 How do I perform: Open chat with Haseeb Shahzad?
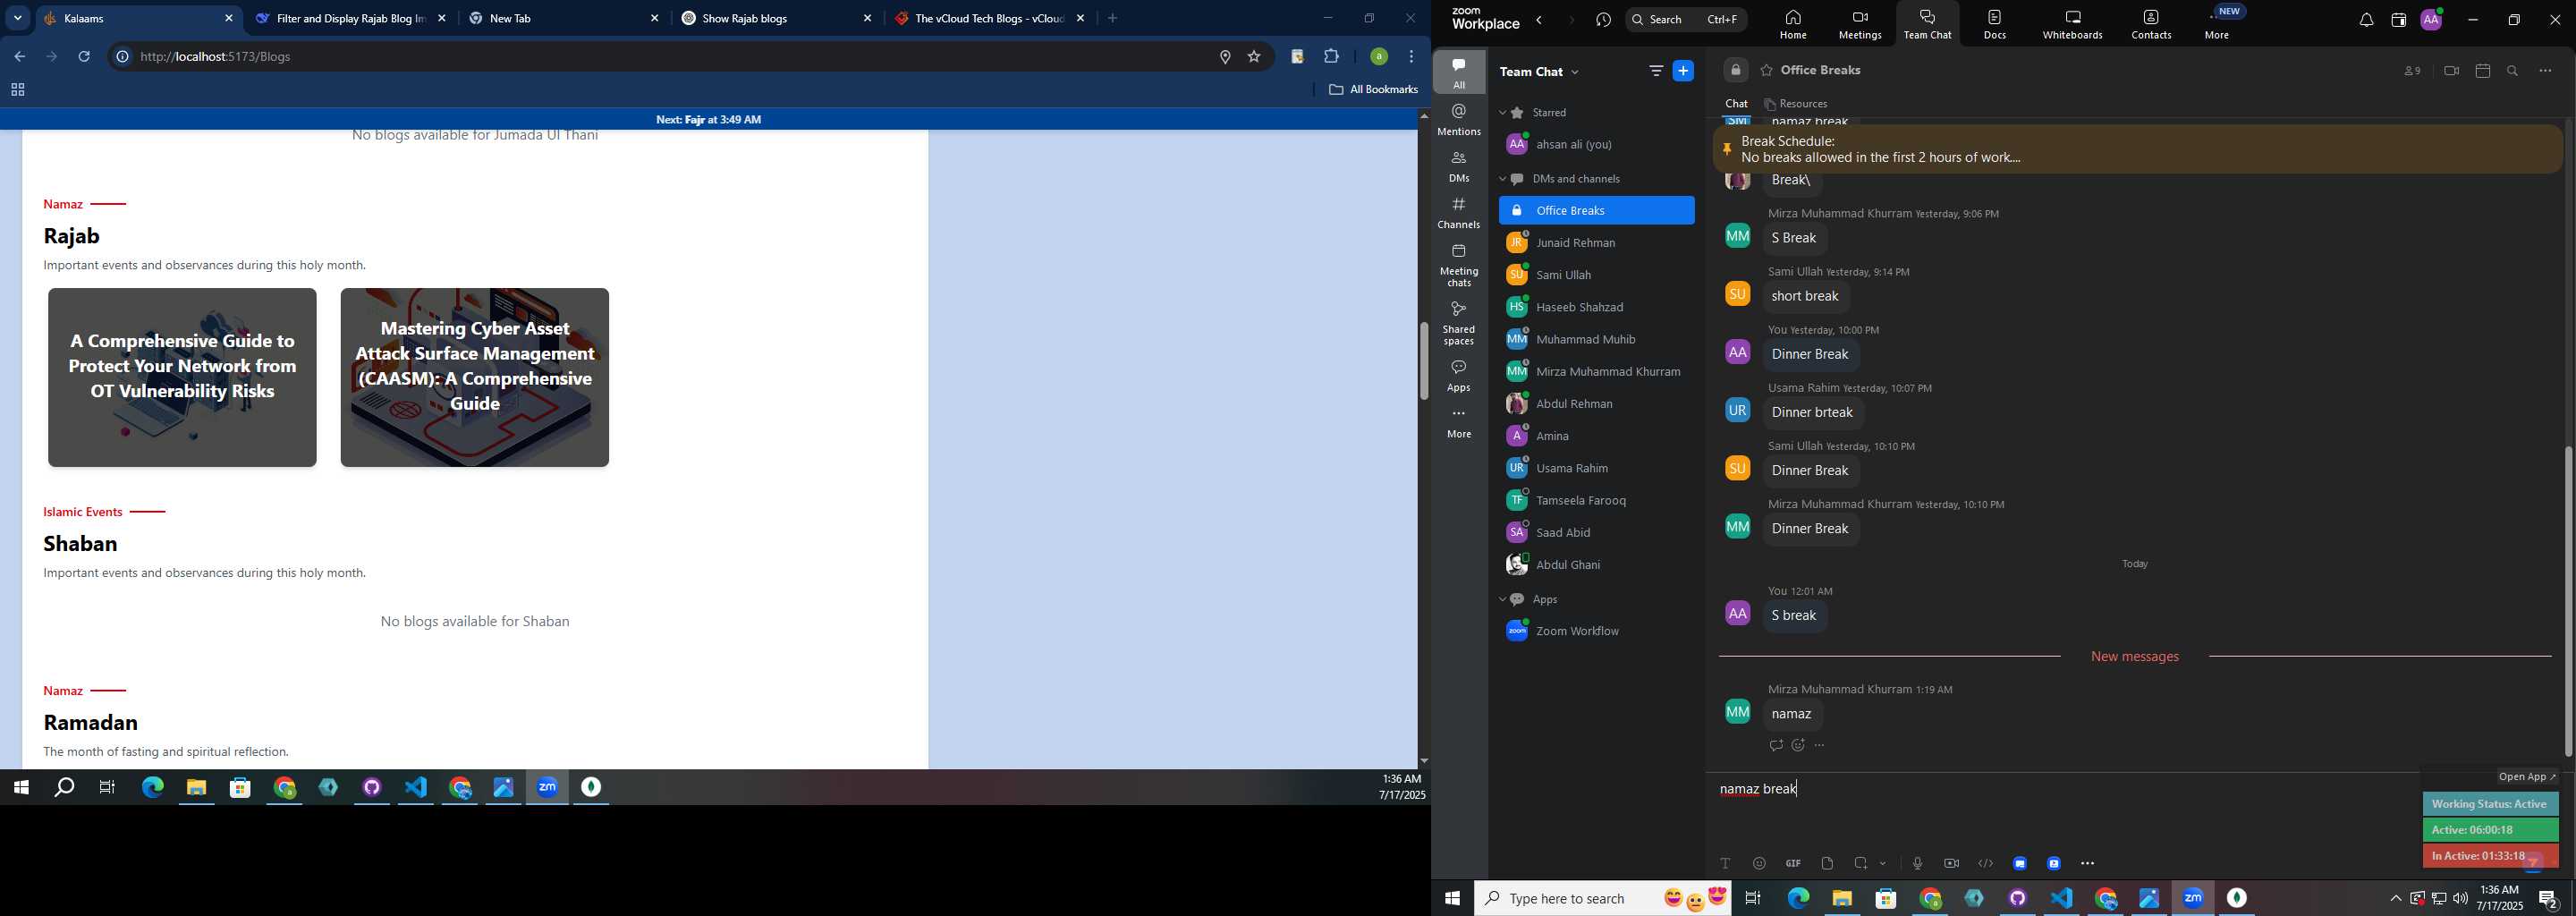[1596, 307]
